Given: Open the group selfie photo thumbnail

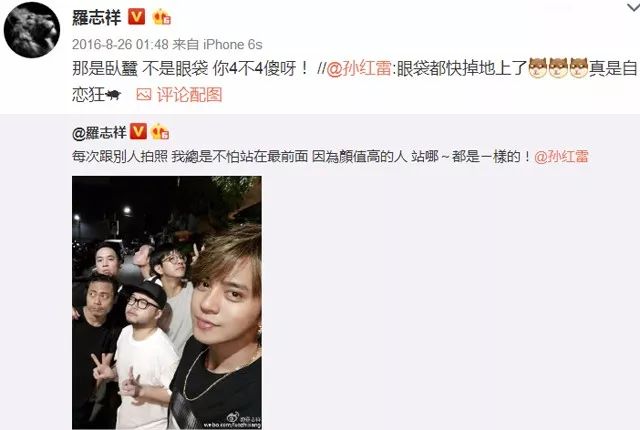Looking at the screenshot, I should [x=167, y=302].
